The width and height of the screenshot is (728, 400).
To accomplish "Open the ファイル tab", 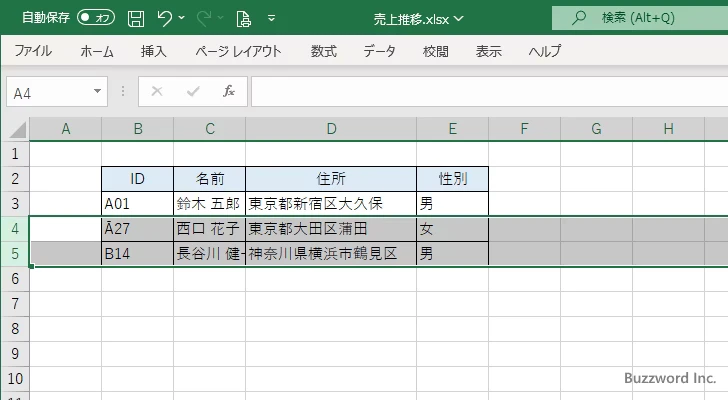I will [33, 51].
